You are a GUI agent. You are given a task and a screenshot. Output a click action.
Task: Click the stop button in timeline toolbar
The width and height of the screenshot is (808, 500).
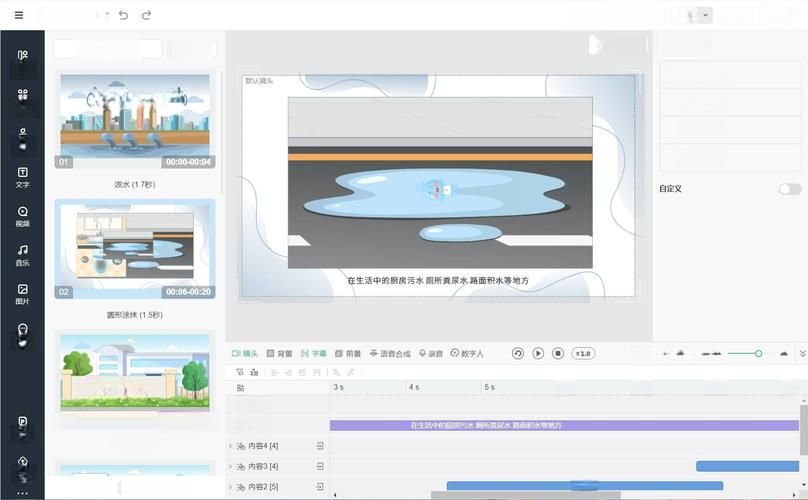[558, 353]
